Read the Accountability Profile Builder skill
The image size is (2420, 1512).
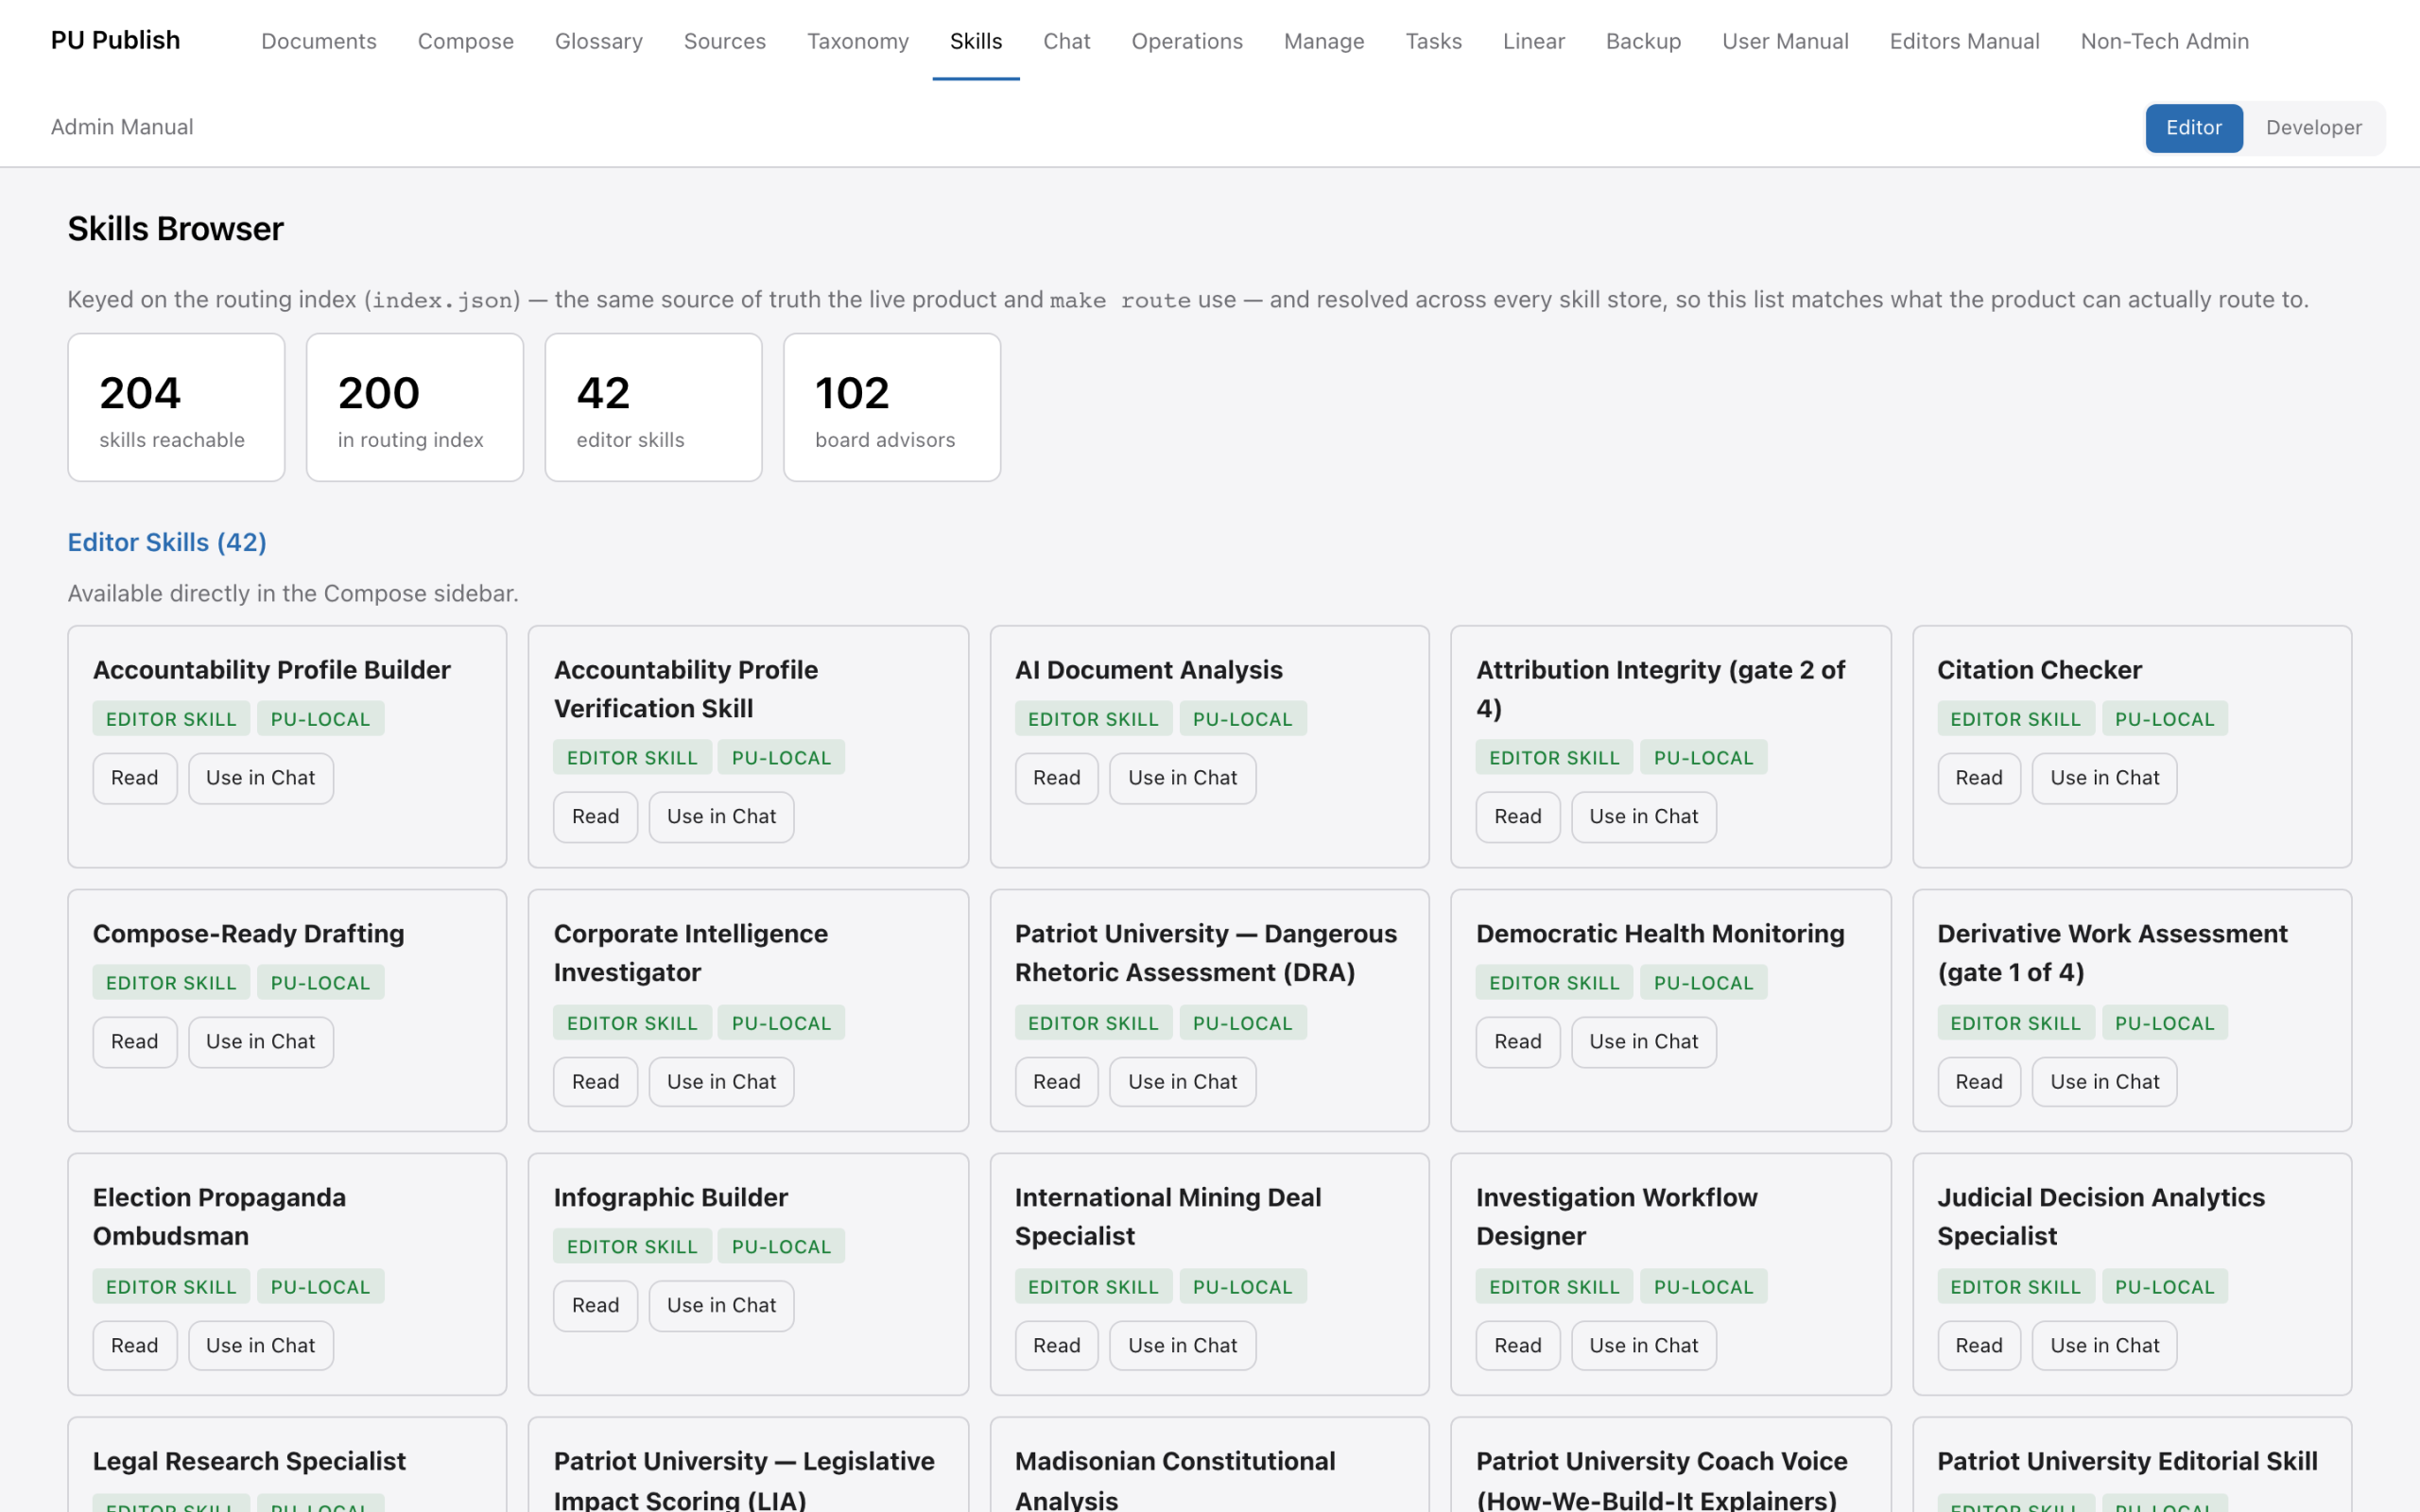pyautogui.click(x=135, y=778)
